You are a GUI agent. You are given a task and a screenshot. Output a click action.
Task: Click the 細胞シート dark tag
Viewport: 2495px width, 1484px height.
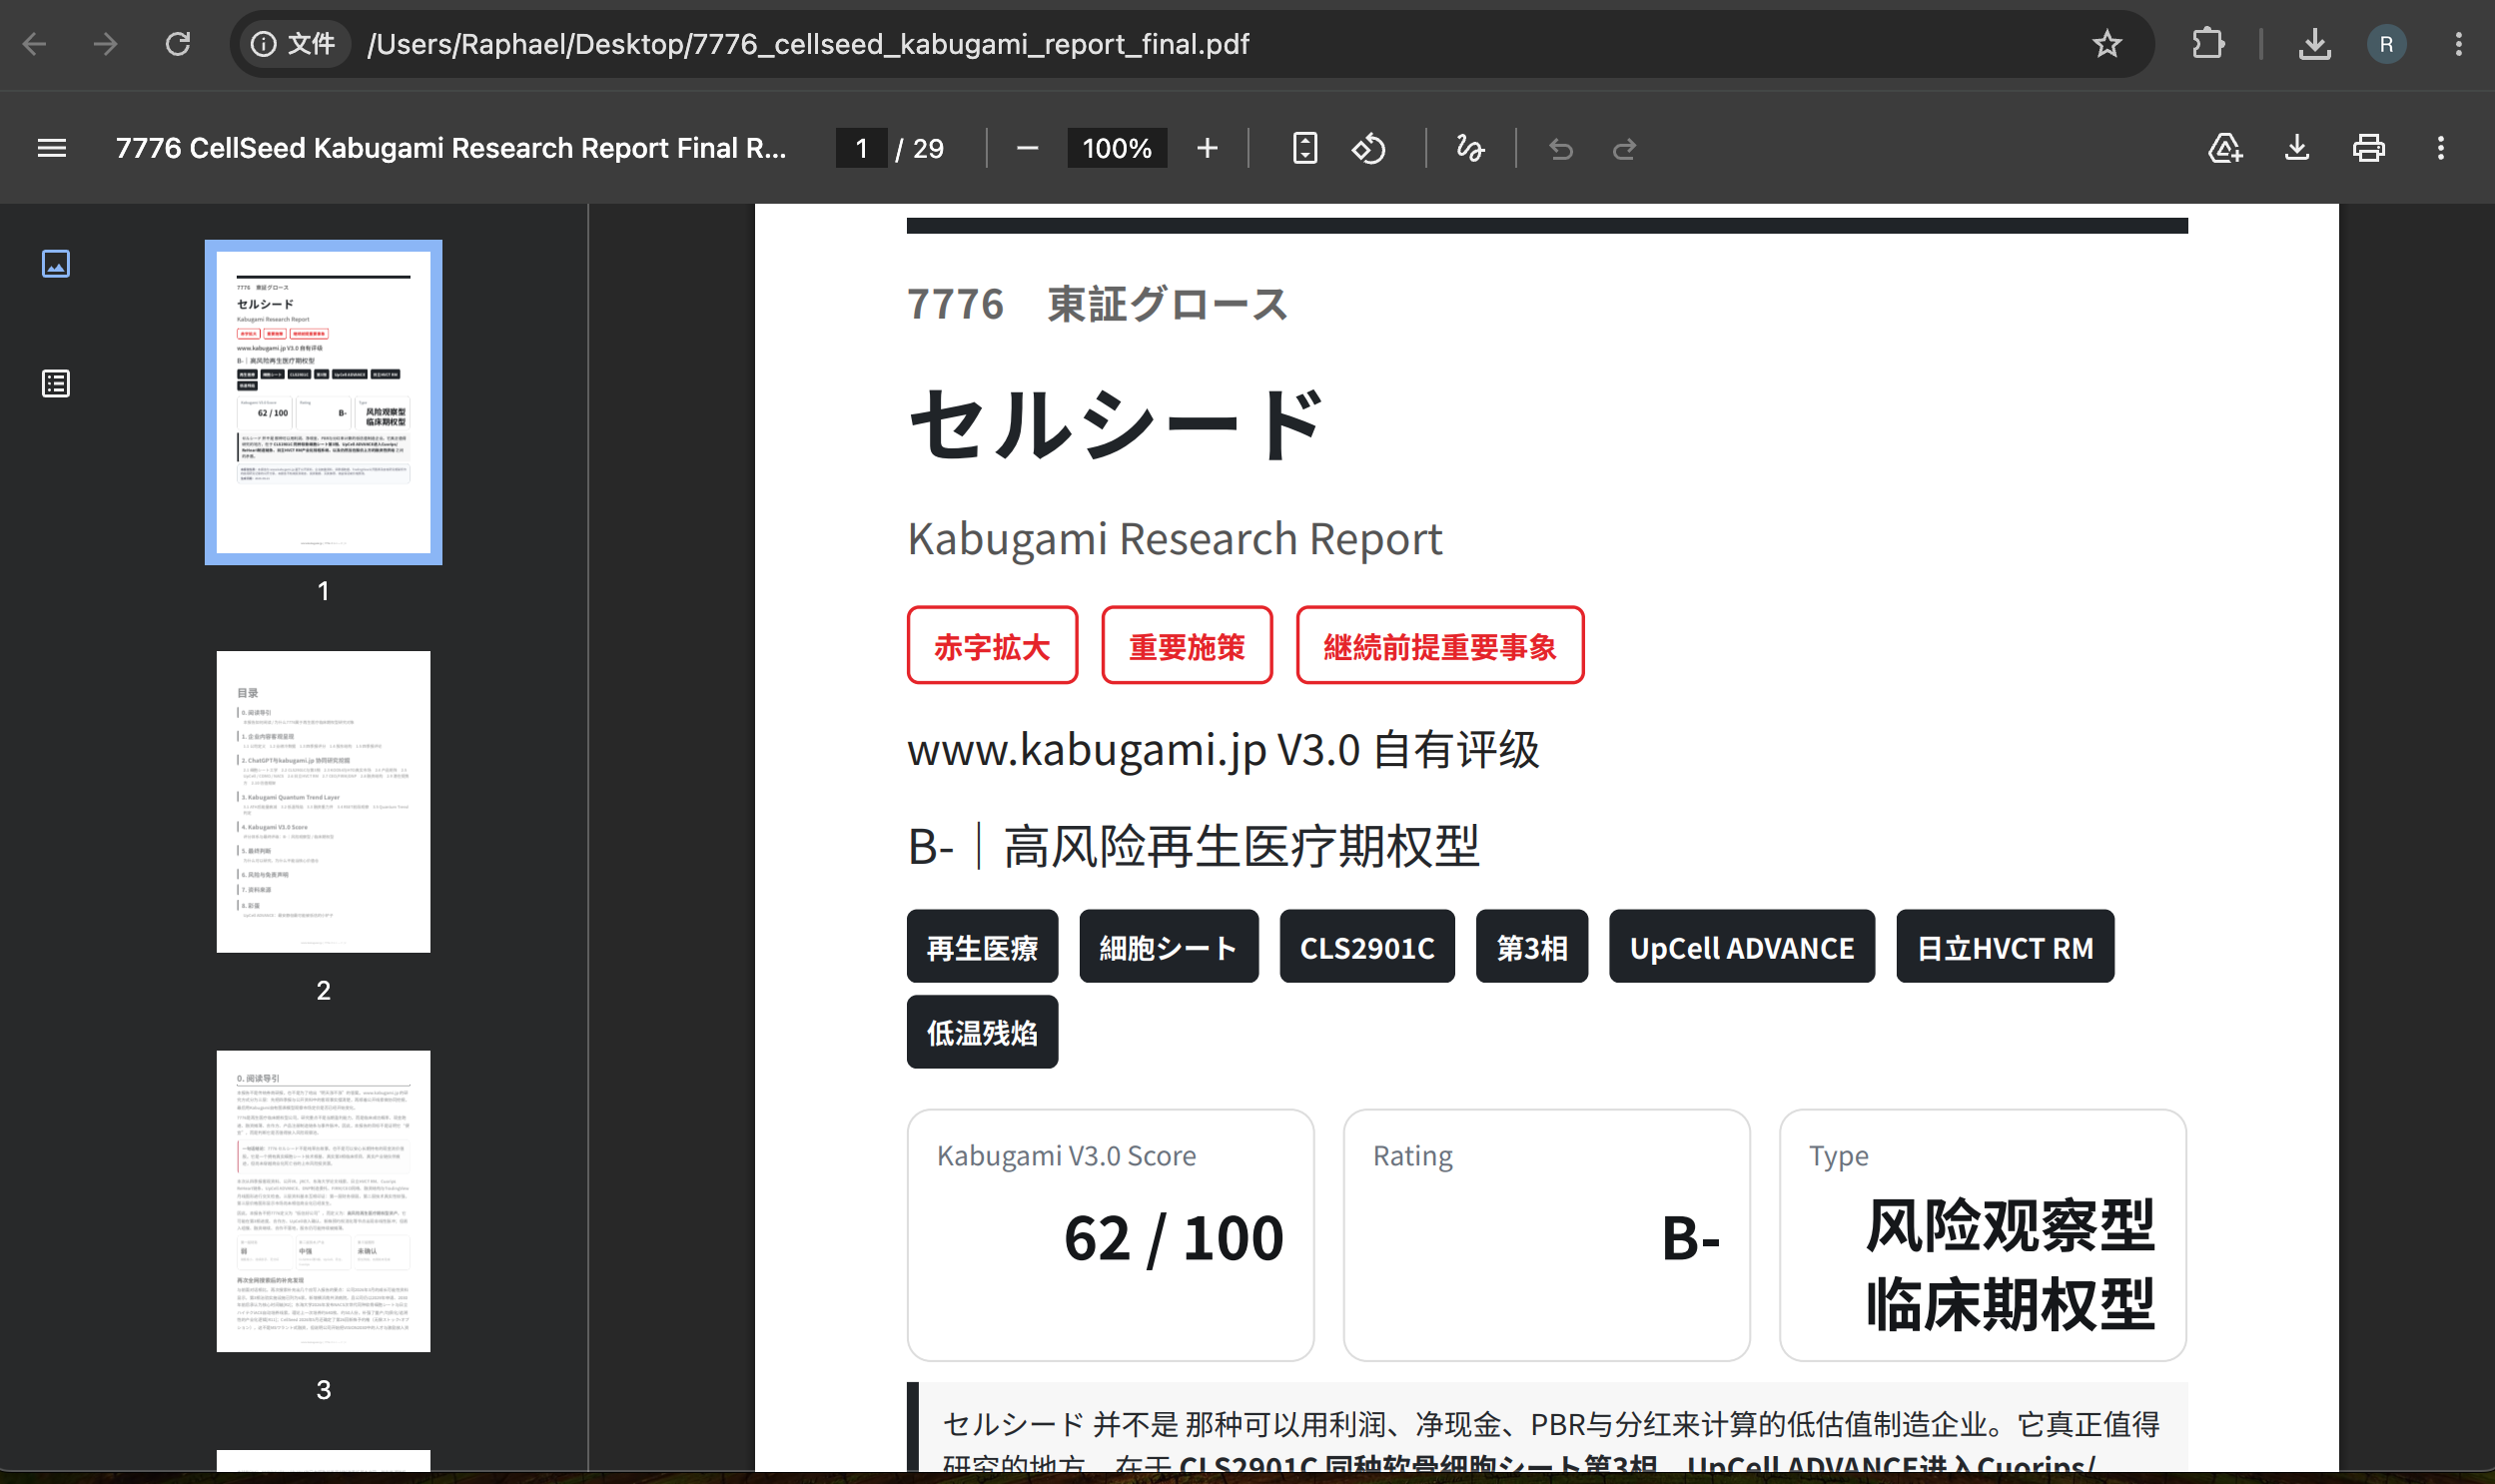click(1169, 947)
